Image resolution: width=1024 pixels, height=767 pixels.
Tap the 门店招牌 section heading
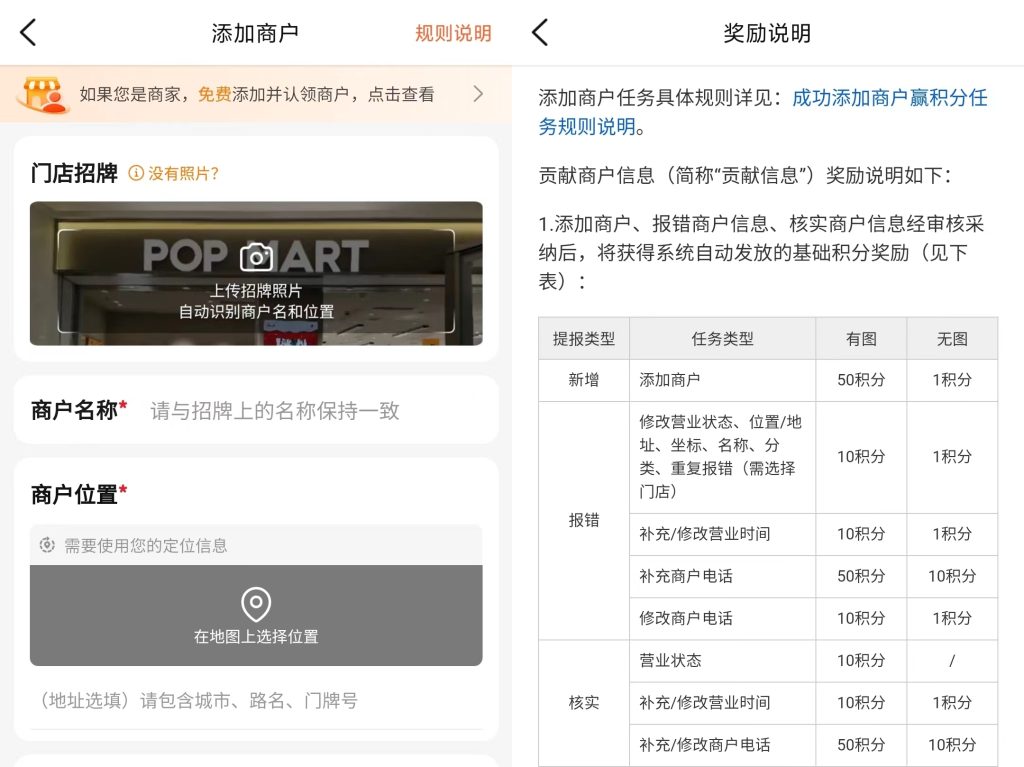tap(74, 173)
